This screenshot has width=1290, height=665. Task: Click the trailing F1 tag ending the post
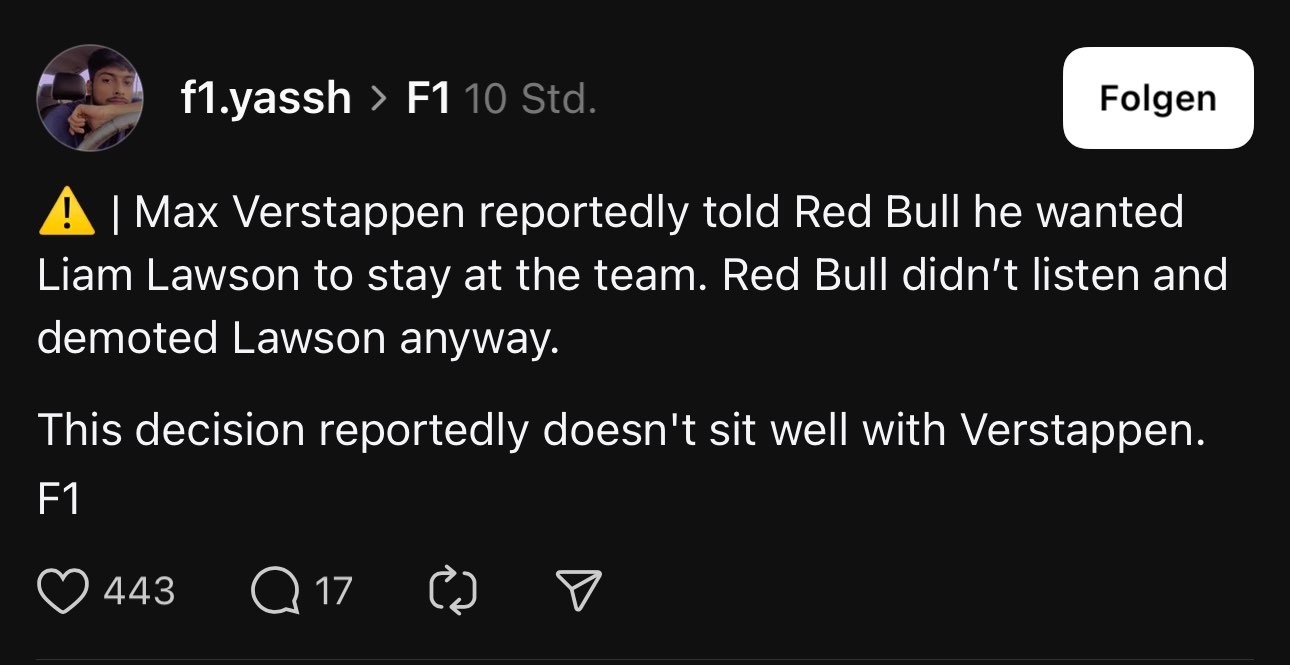58,500
